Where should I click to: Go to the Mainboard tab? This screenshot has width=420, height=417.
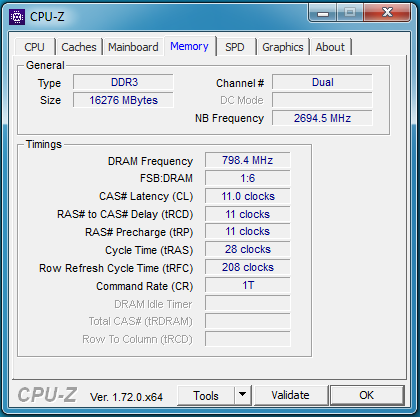point(133,47)
